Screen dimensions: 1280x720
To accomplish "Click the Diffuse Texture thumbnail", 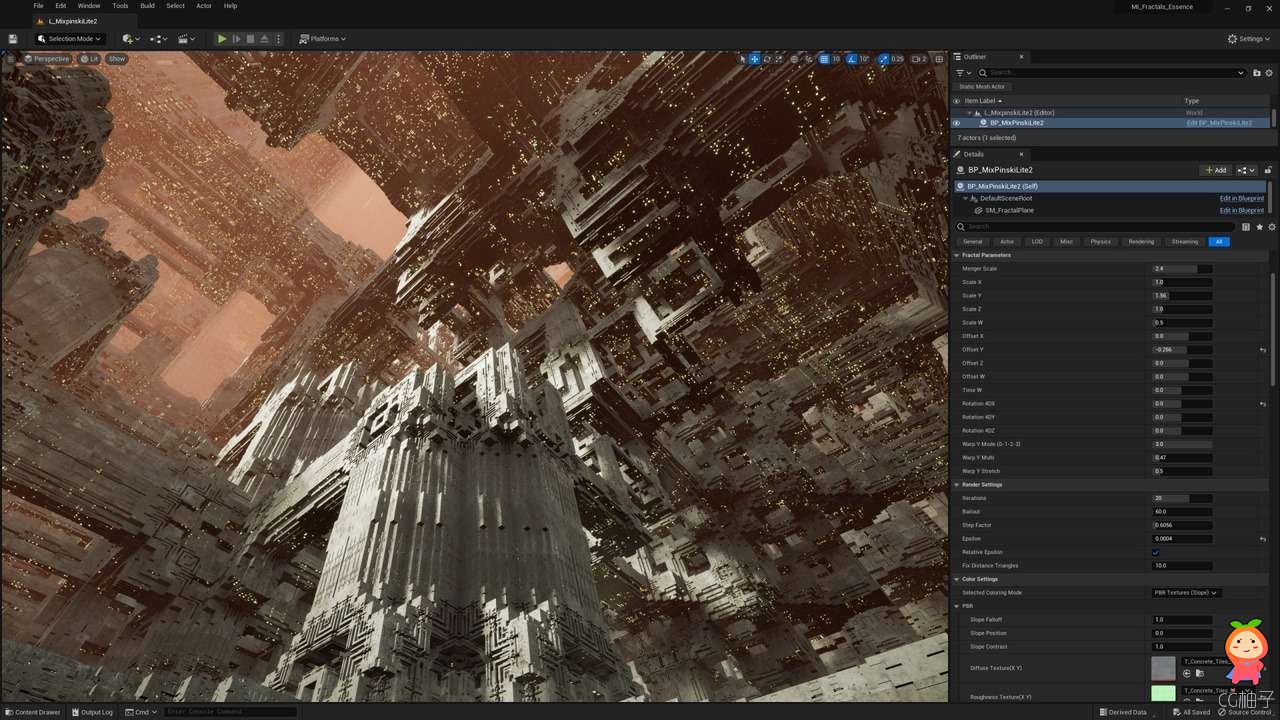I will click(x=1163, y=668).
